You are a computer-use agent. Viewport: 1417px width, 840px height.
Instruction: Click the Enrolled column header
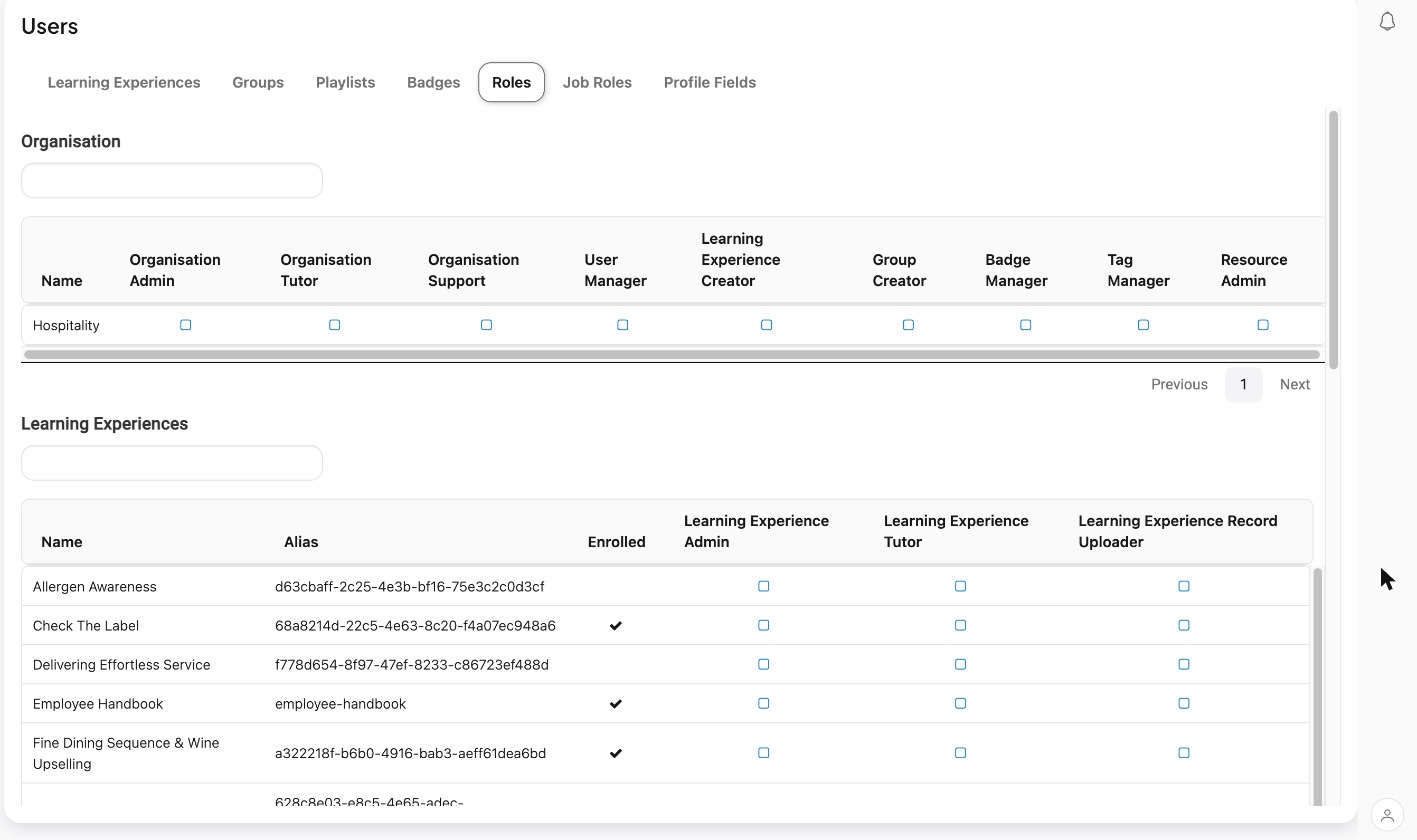(616, 542)
